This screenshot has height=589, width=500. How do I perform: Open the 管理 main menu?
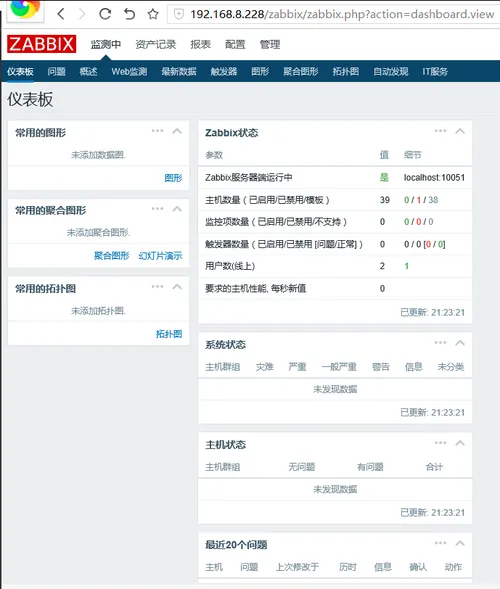270,44
